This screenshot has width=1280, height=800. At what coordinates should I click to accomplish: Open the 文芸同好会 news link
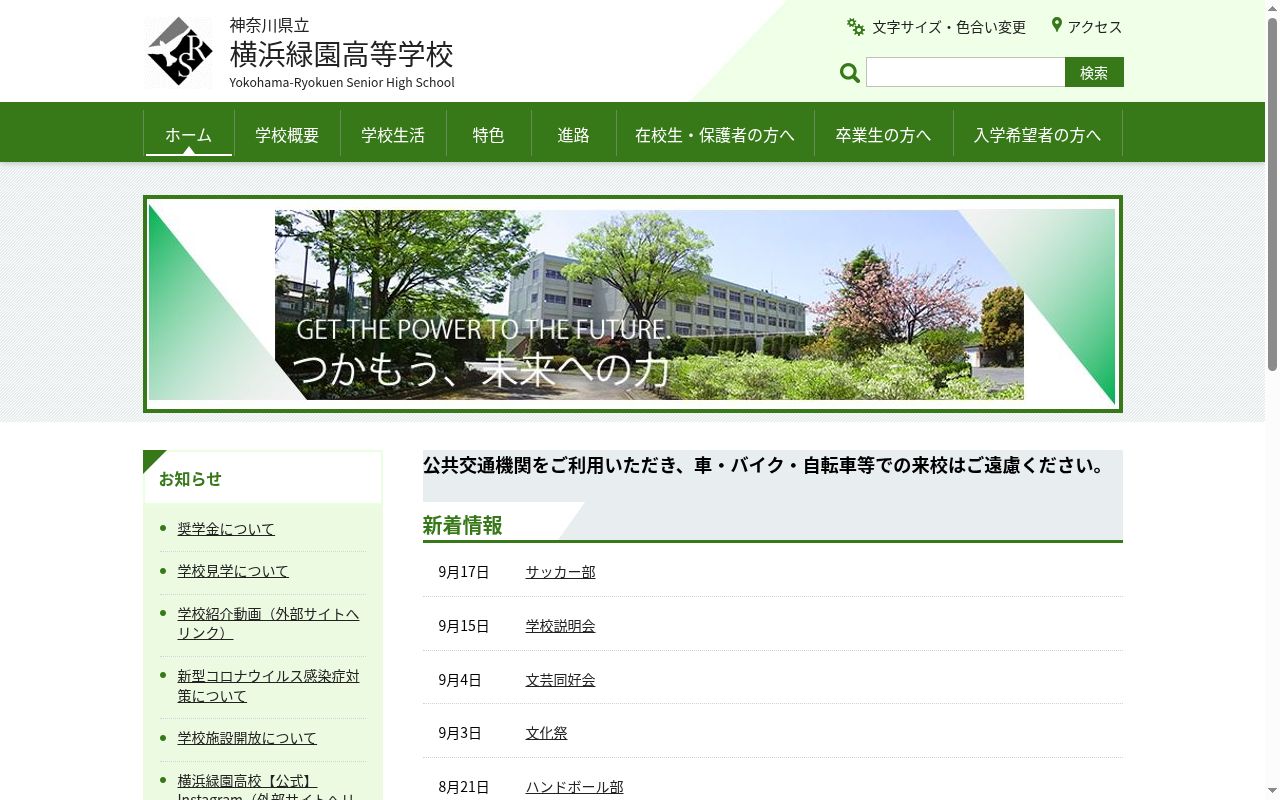(x=561, y=680)
